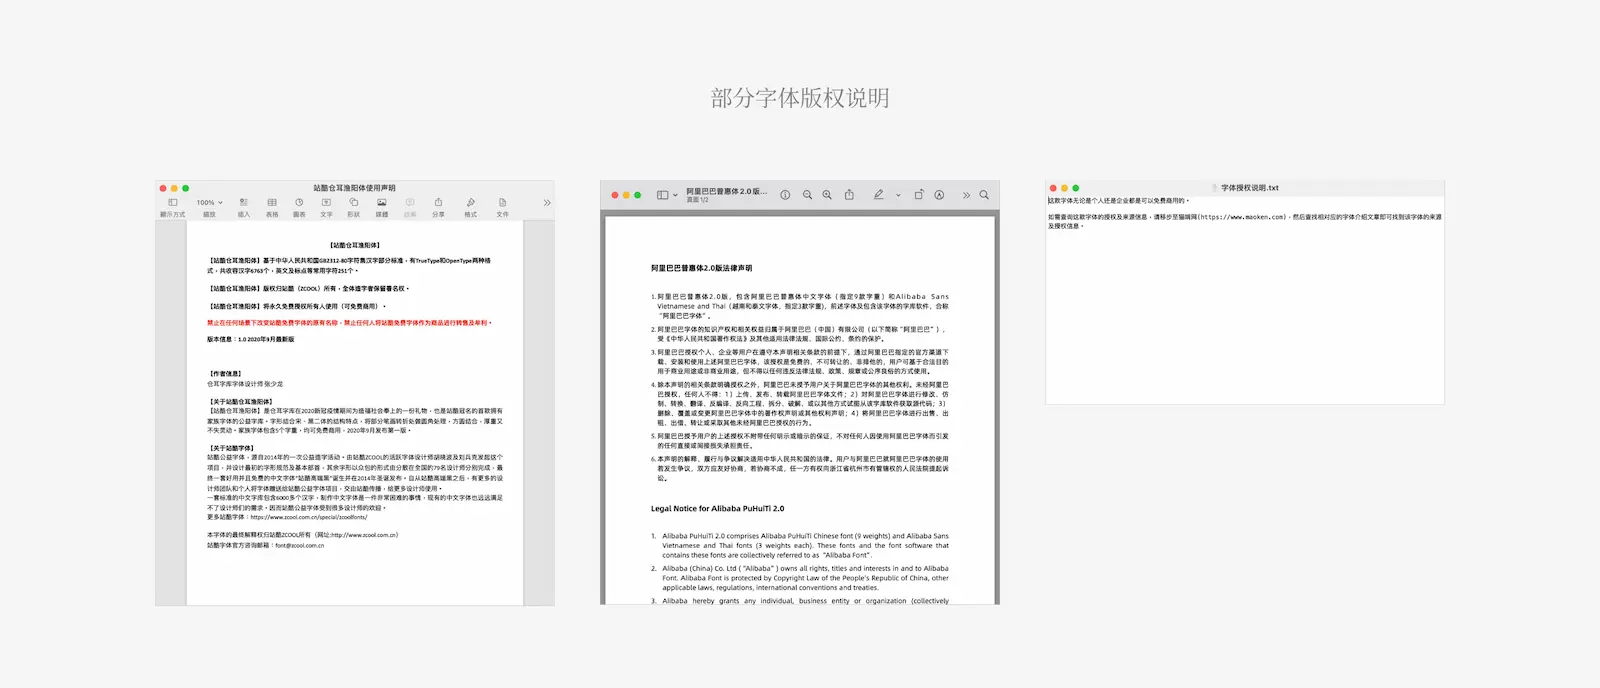Click the red warning paragraph in Pages
This screenshot has width=1600, height=688.
[x=349, y=323]
